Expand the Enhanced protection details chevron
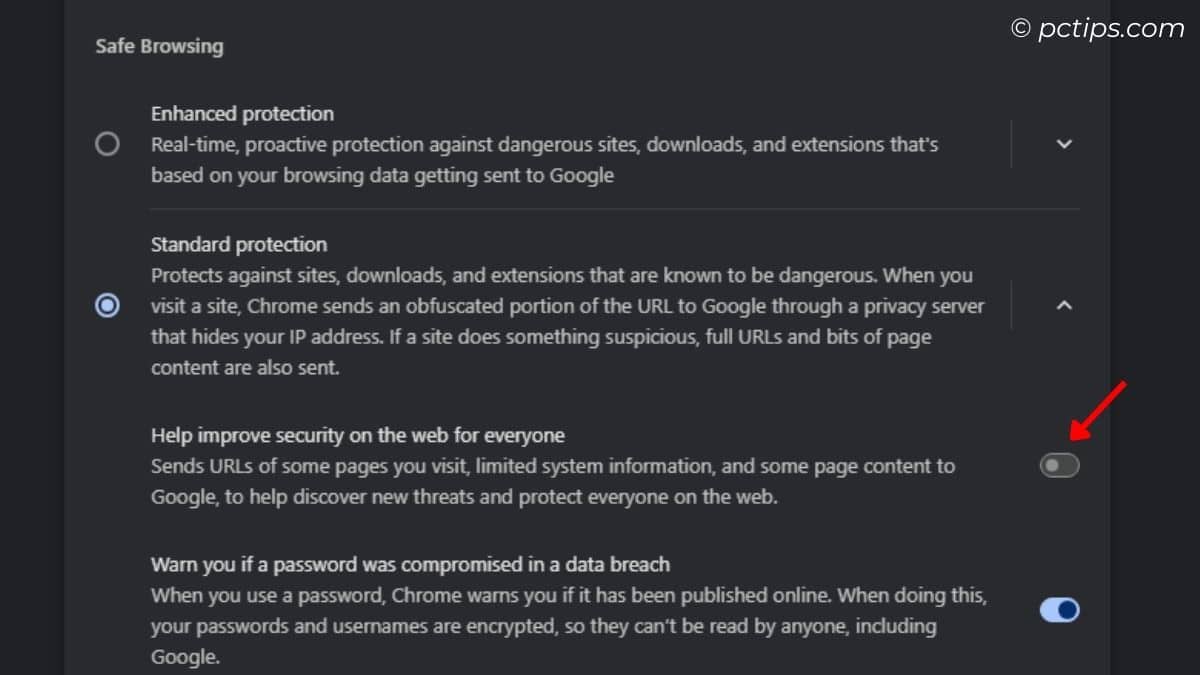Image resolution: width=1200 pixels, height=675 pixels. (x=1064, y=144)
